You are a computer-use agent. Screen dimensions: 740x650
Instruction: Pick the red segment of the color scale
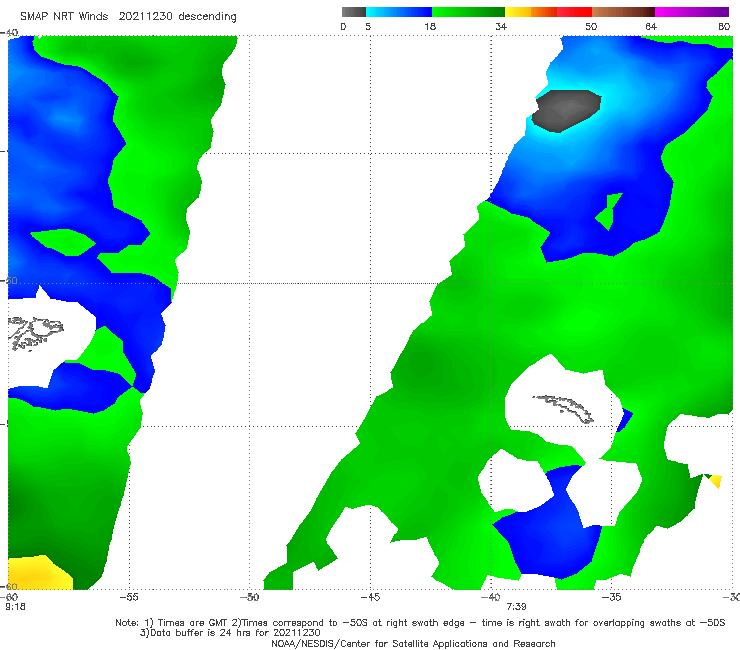coord(574,12)
